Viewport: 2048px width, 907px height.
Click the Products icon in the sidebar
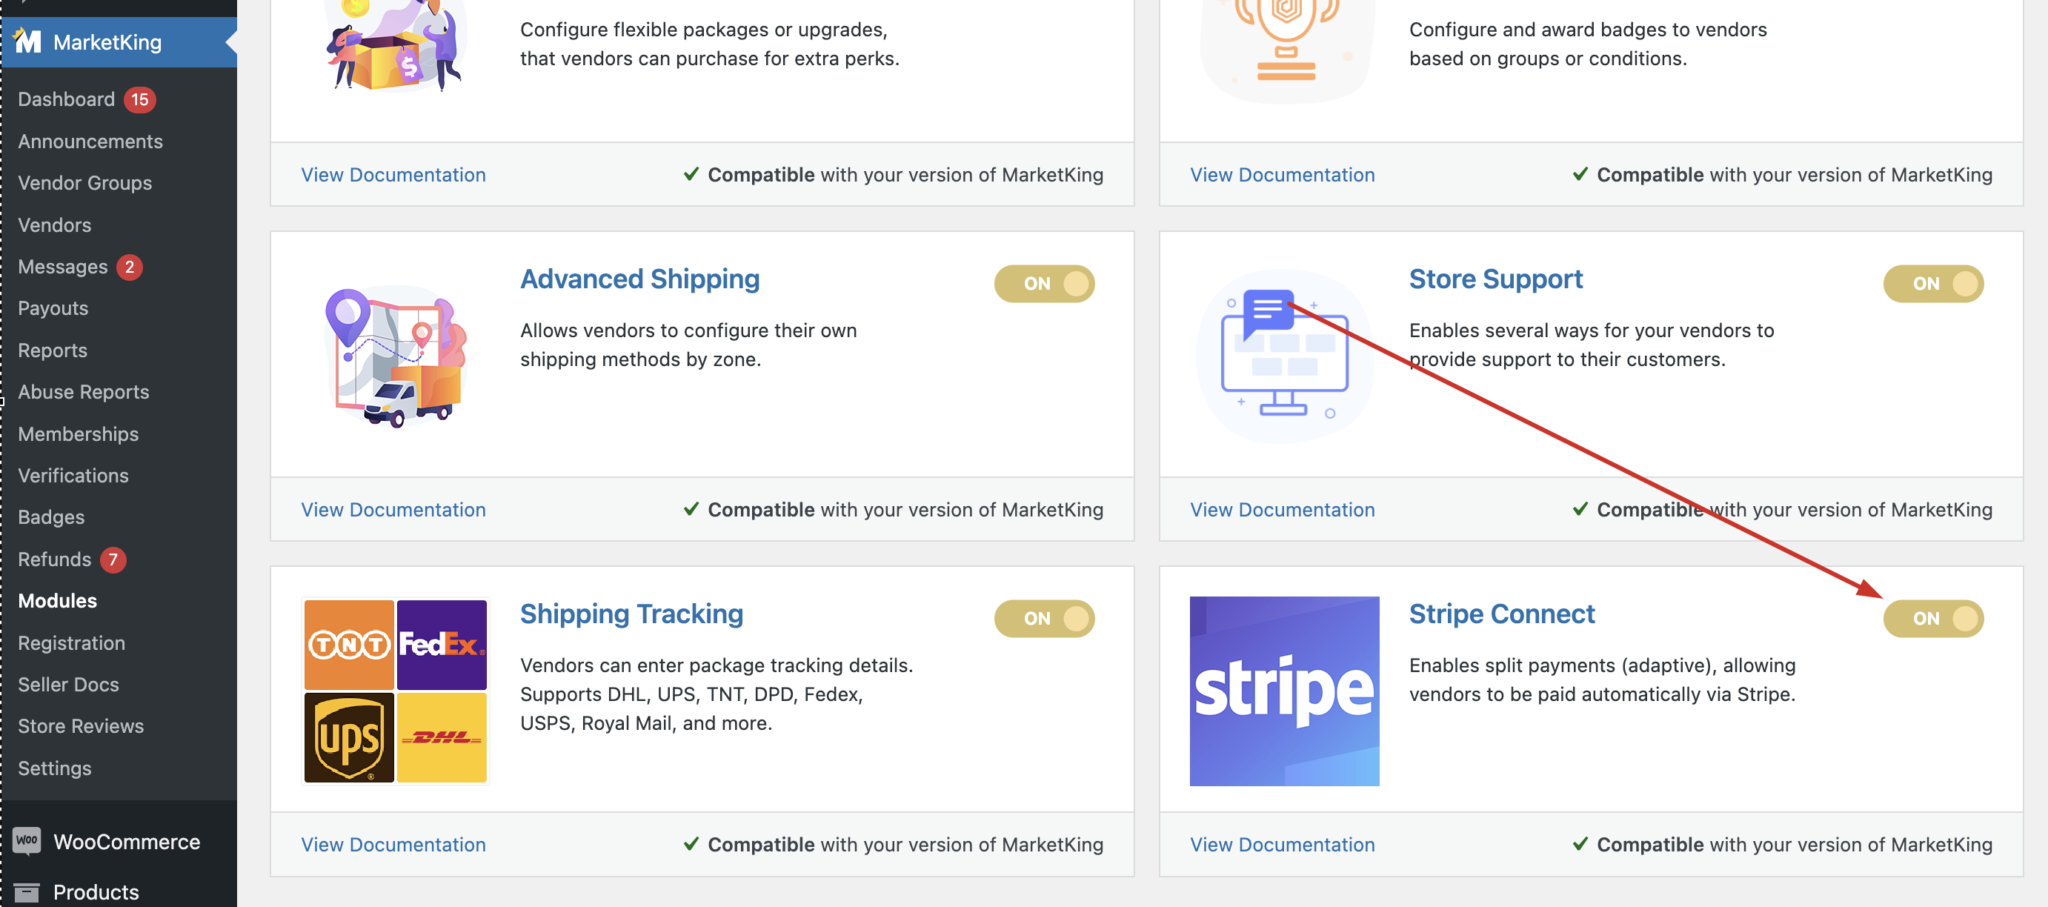[27, 890]
